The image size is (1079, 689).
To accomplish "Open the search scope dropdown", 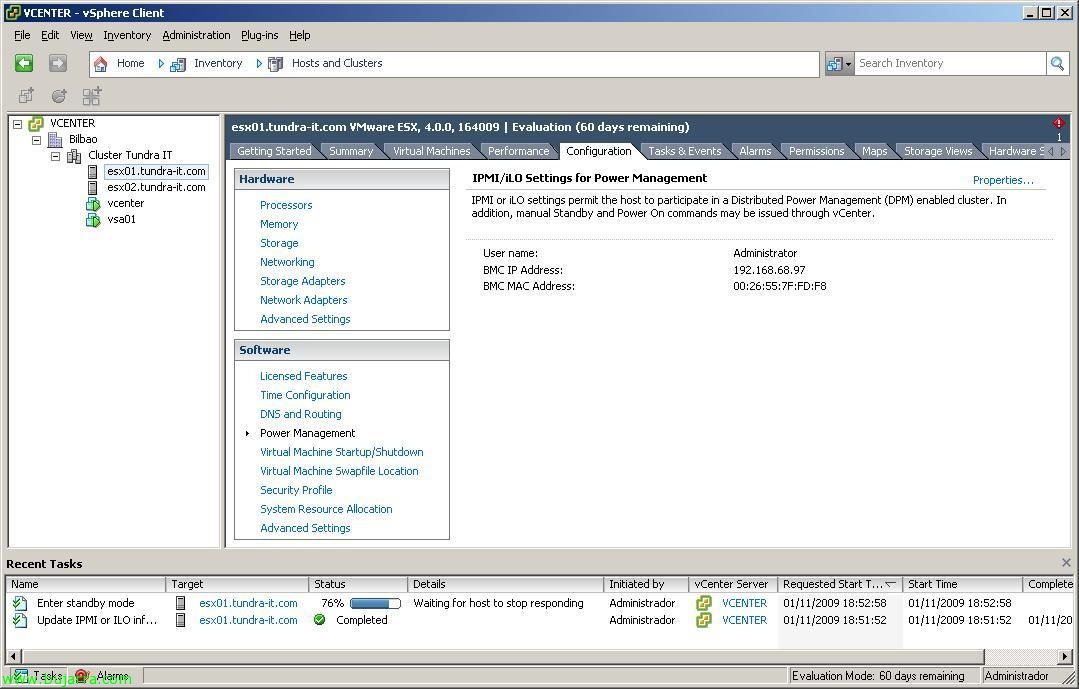I will 840,63.
